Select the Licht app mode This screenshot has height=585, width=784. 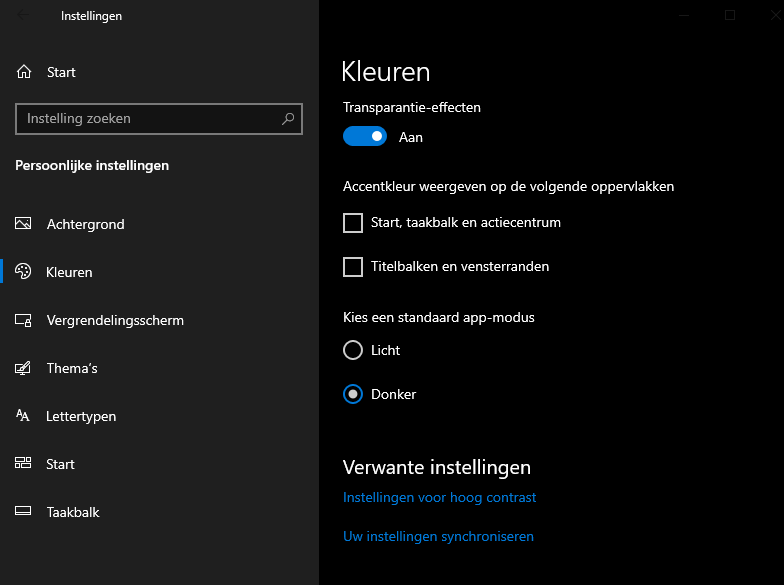353,350
